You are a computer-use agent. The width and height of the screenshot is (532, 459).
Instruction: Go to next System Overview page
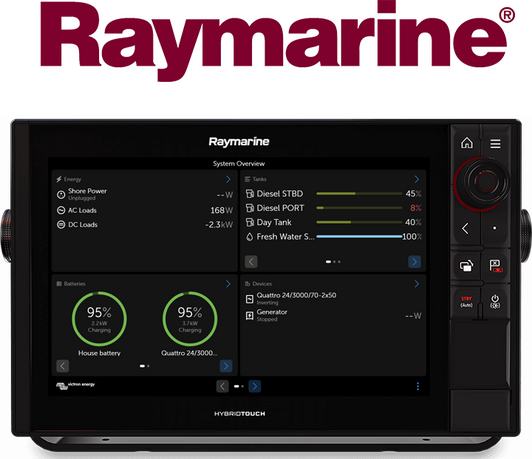coord(255,386)
